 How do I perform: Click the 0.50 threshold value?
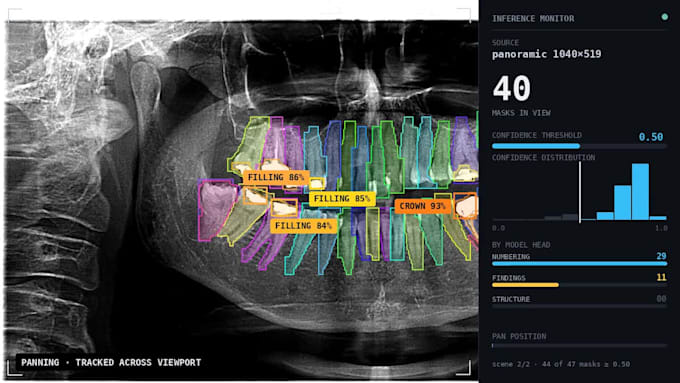pyautogui.click(x=651, y=137)
